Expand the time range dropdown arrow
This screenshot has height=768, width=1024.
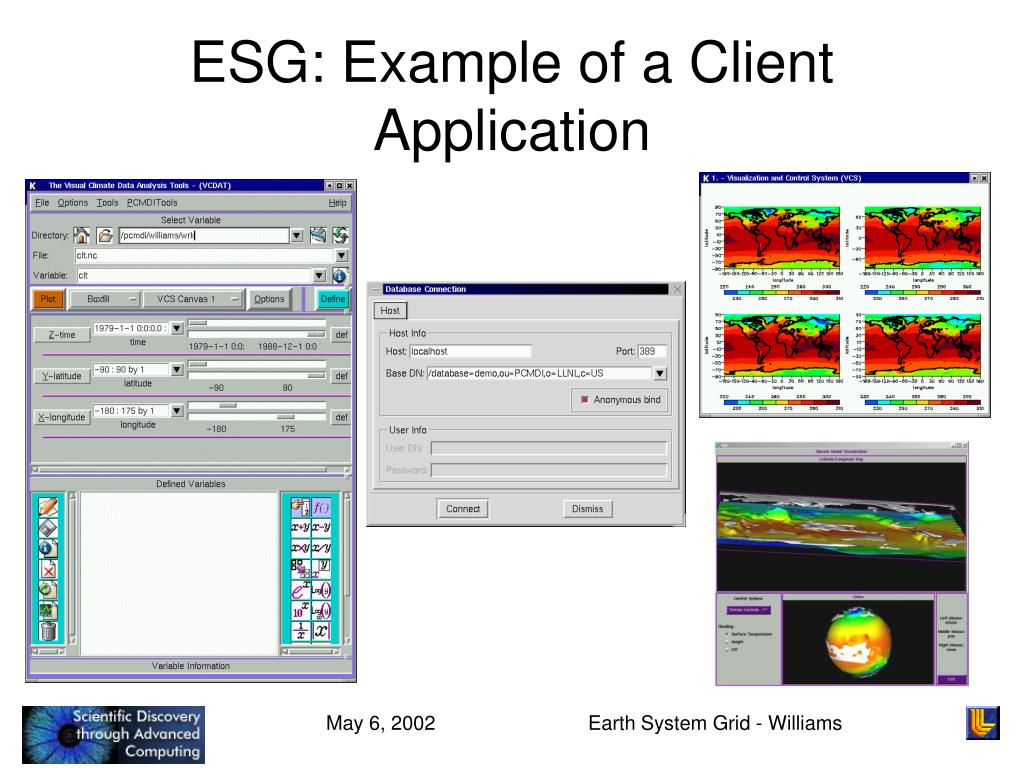click(x=177, y=328)
